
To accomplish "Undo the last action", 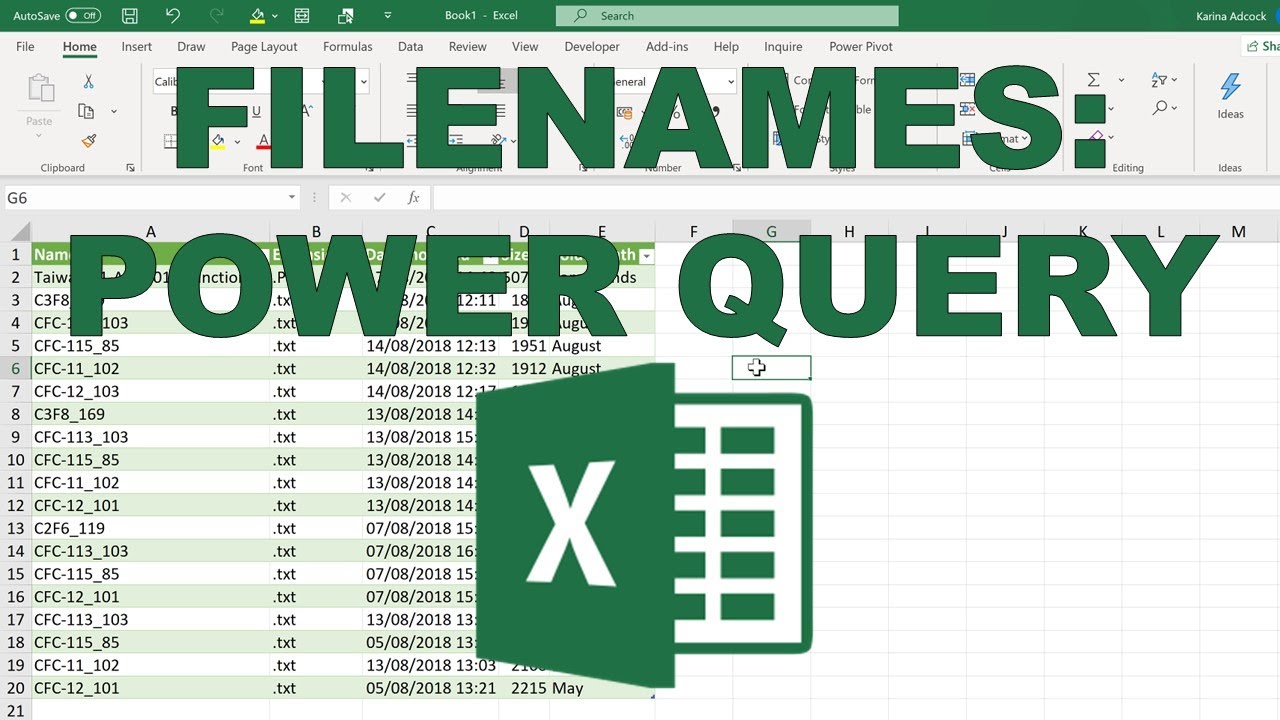I will pos(173,16).
